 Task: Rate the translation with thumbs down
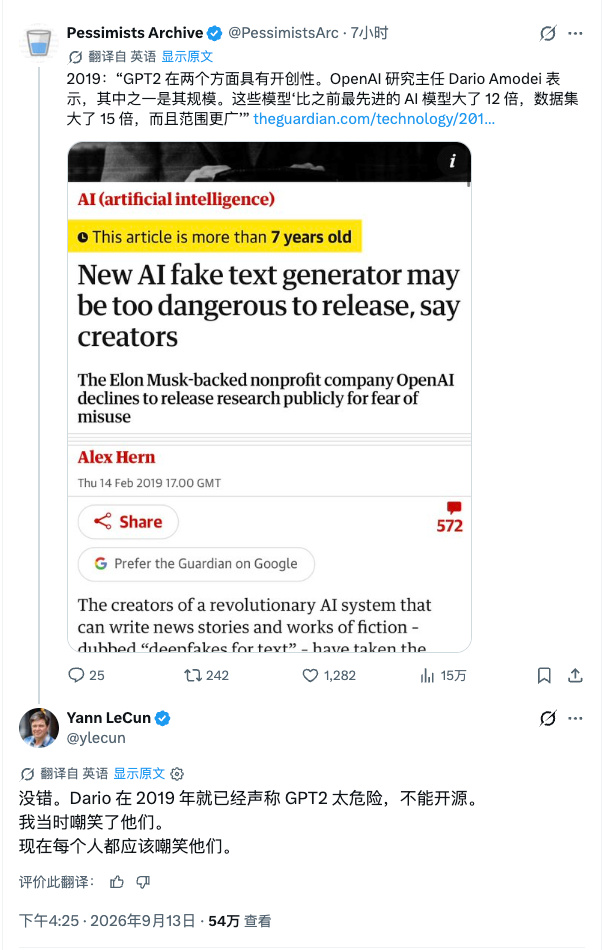point(143,882)
